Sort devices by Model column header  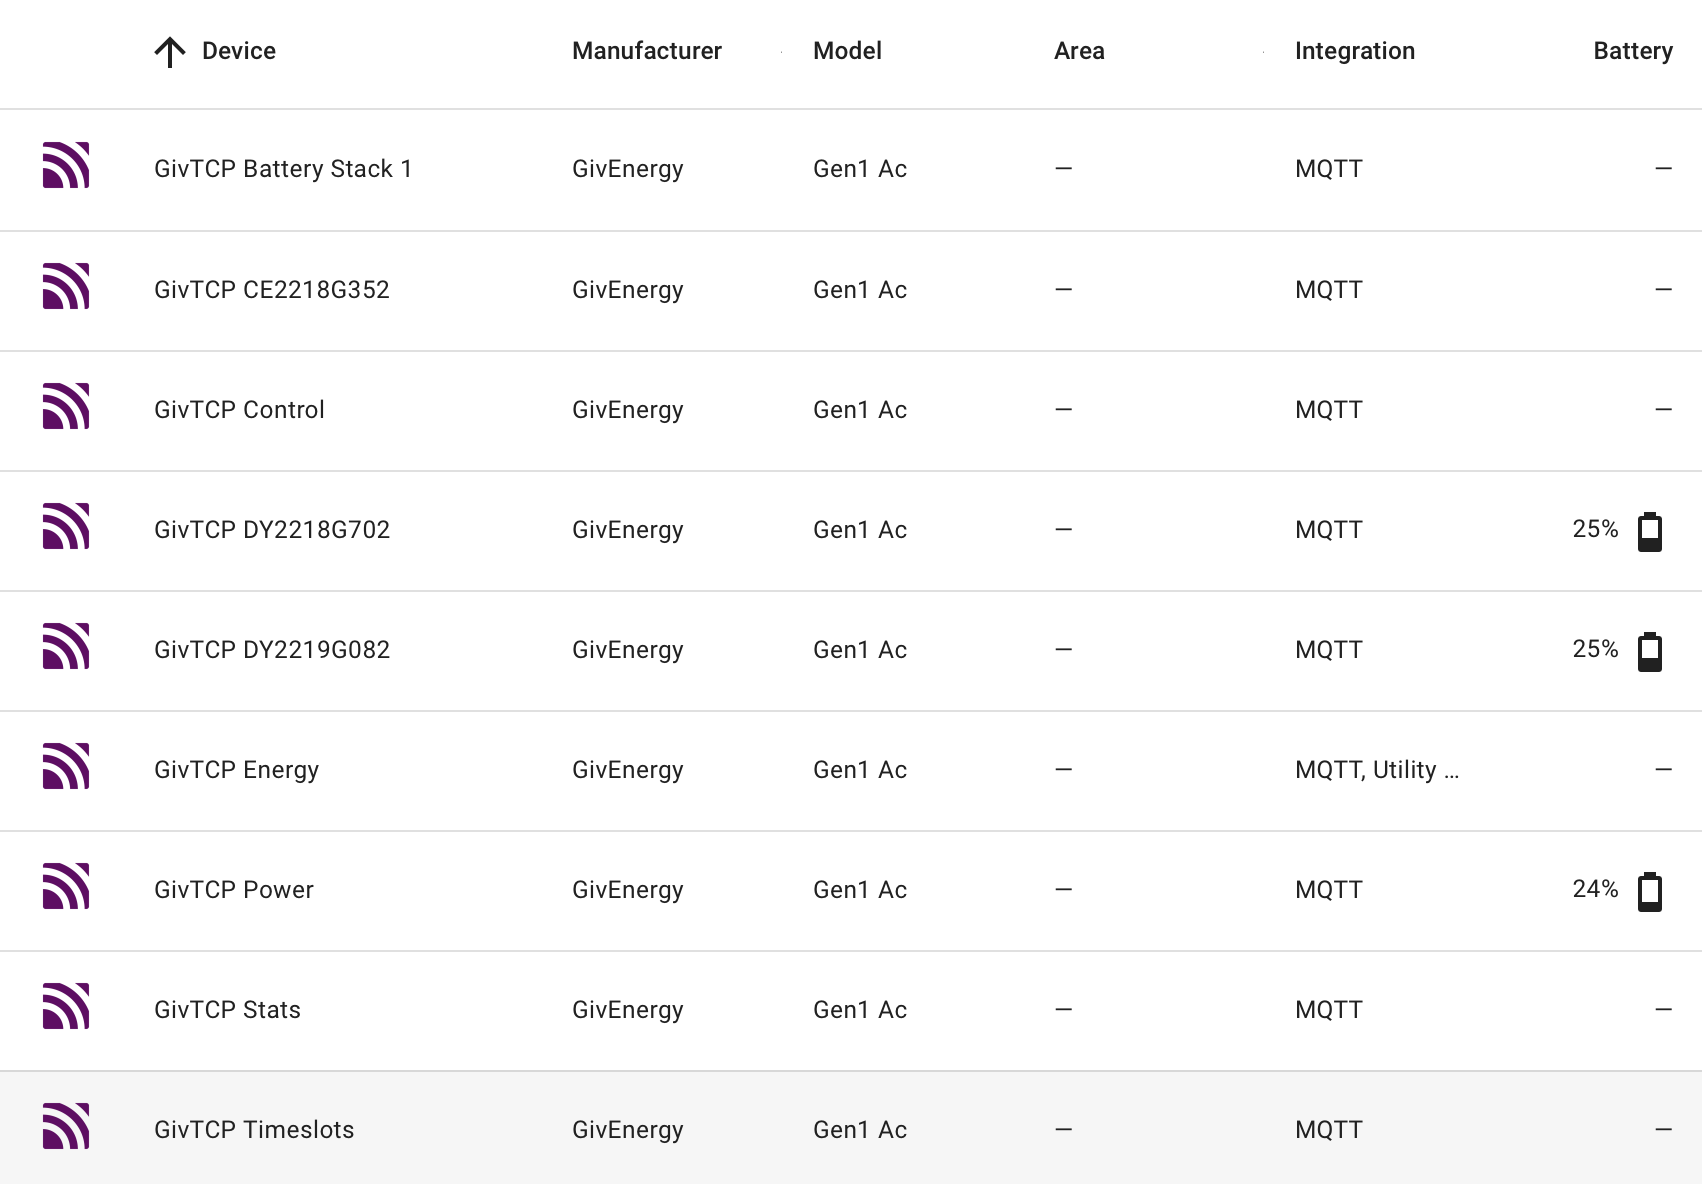[x=847, y=51]
